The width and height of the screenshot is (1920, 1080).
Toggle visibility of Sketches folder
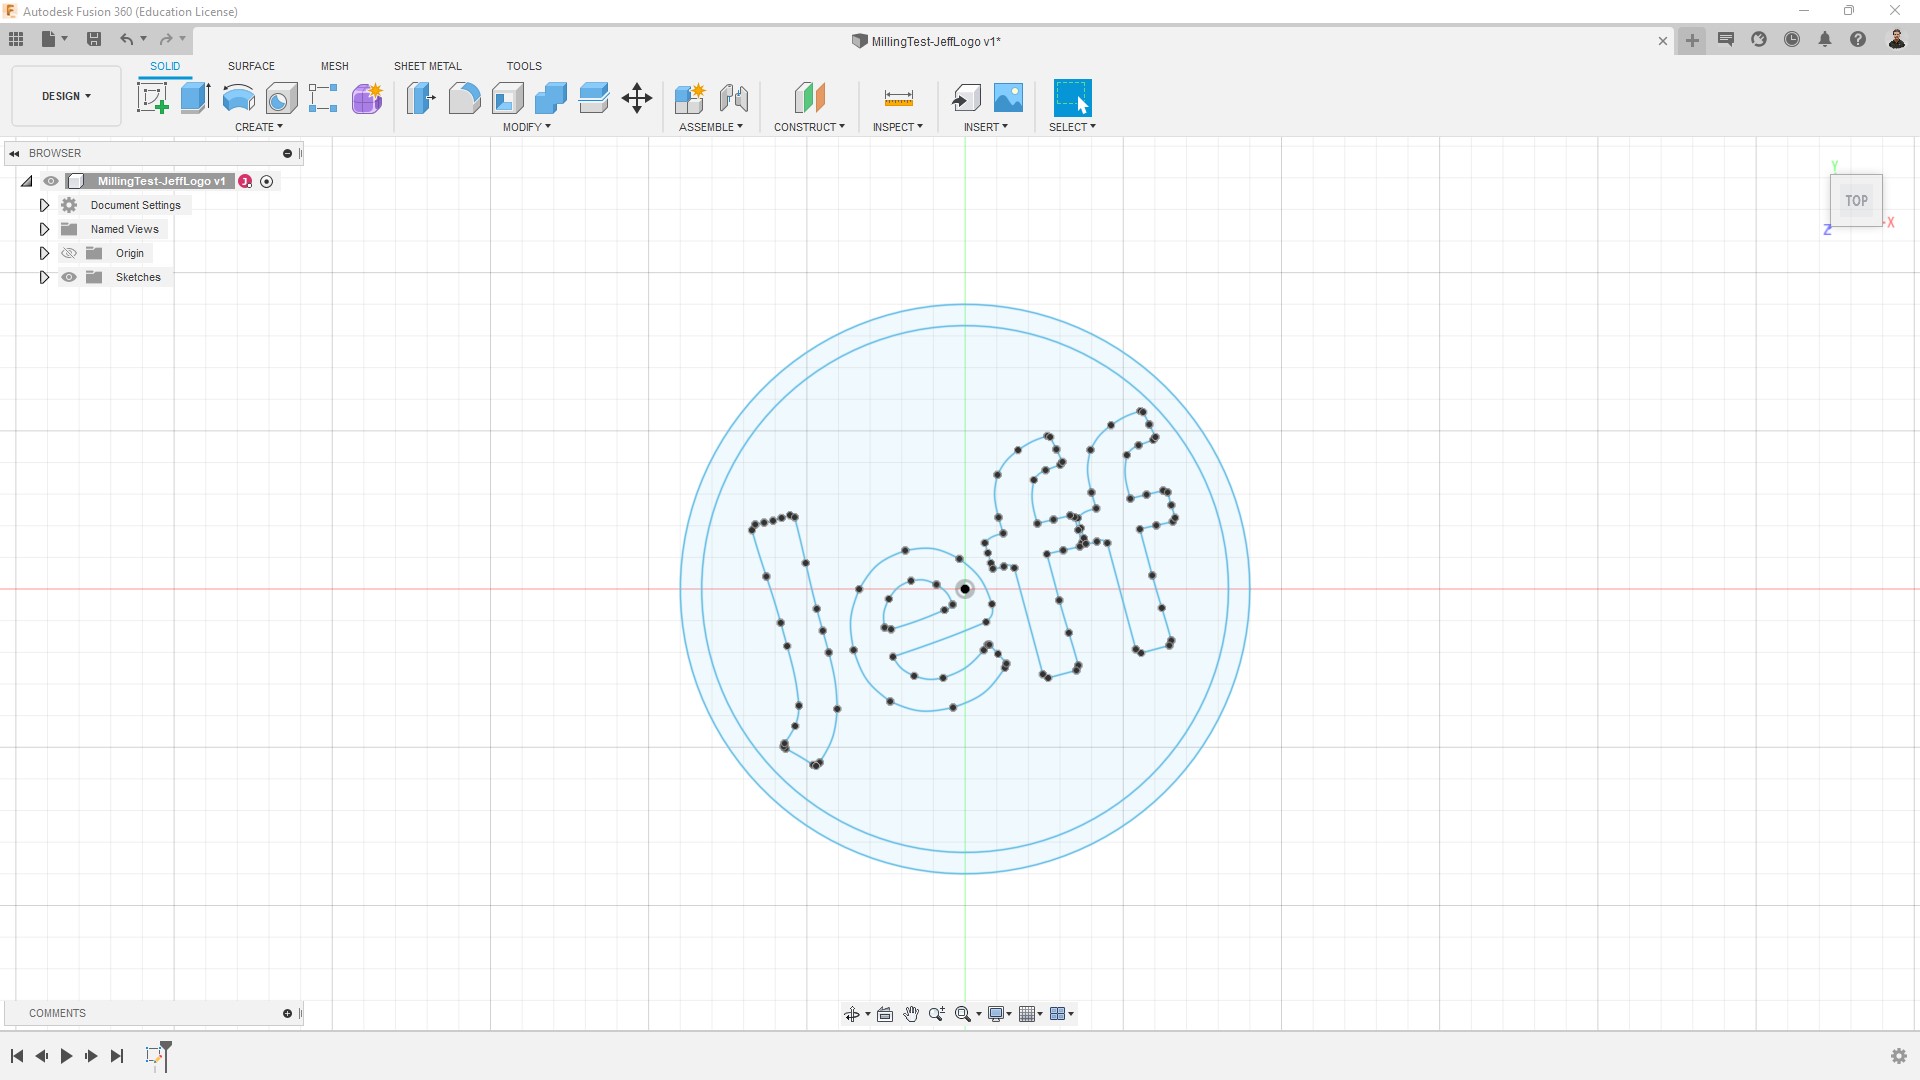click(69, 277)
